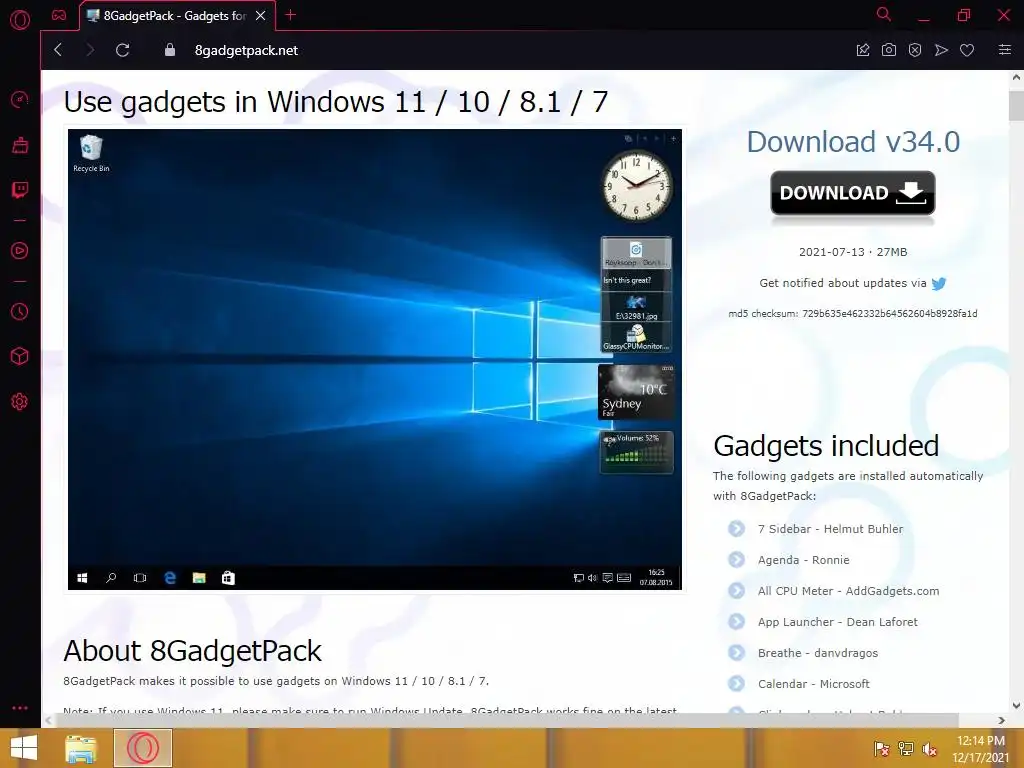The width and height of the screenshot is (1024, 768).
Task: Open GX Cleaner icon in sidebar
Action: (x=20, y=145)
